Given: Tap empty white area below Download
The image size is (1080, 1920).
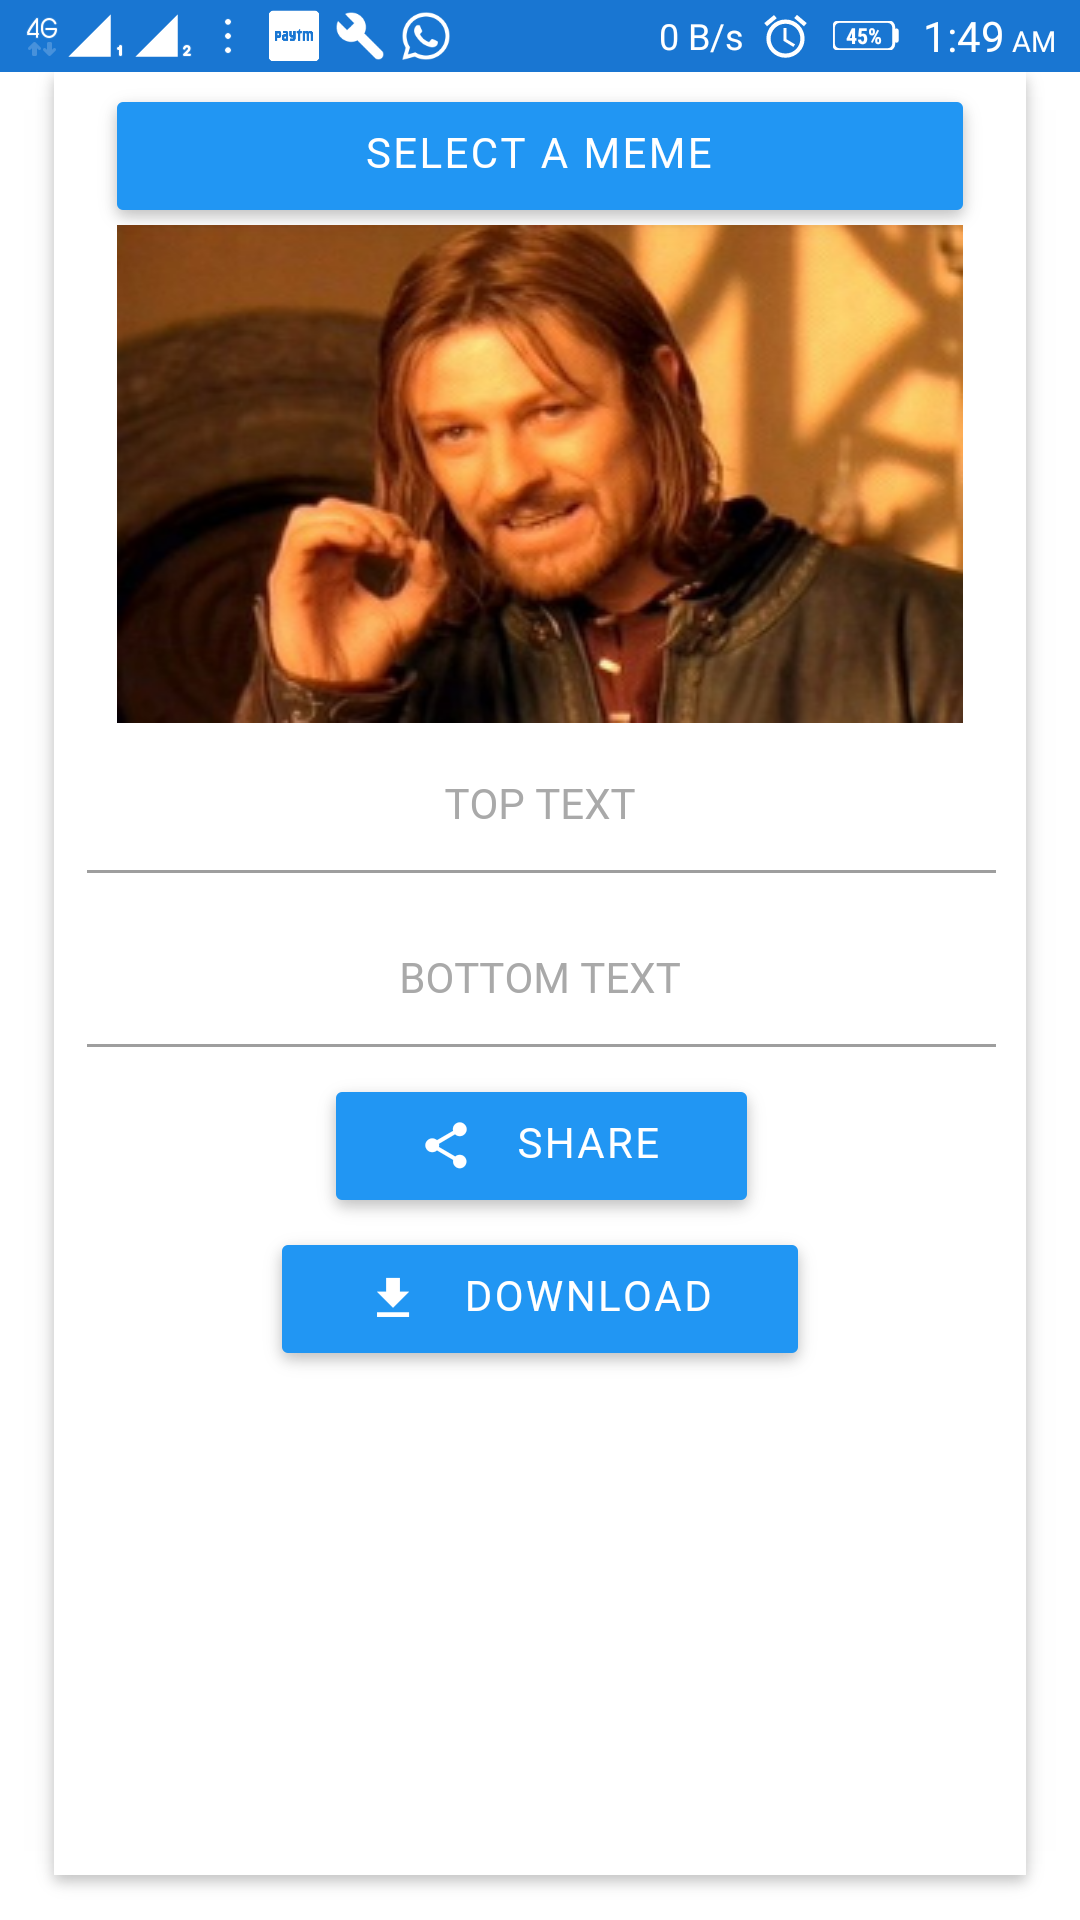Looking at the screenshot, I should pyautogui.click(x=540, y=1610).
